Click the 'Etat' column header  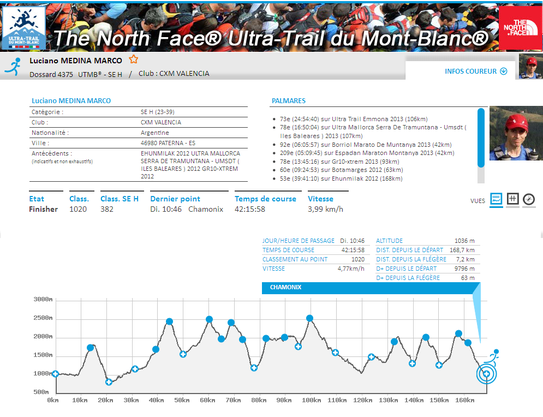(x=36, y=199)
